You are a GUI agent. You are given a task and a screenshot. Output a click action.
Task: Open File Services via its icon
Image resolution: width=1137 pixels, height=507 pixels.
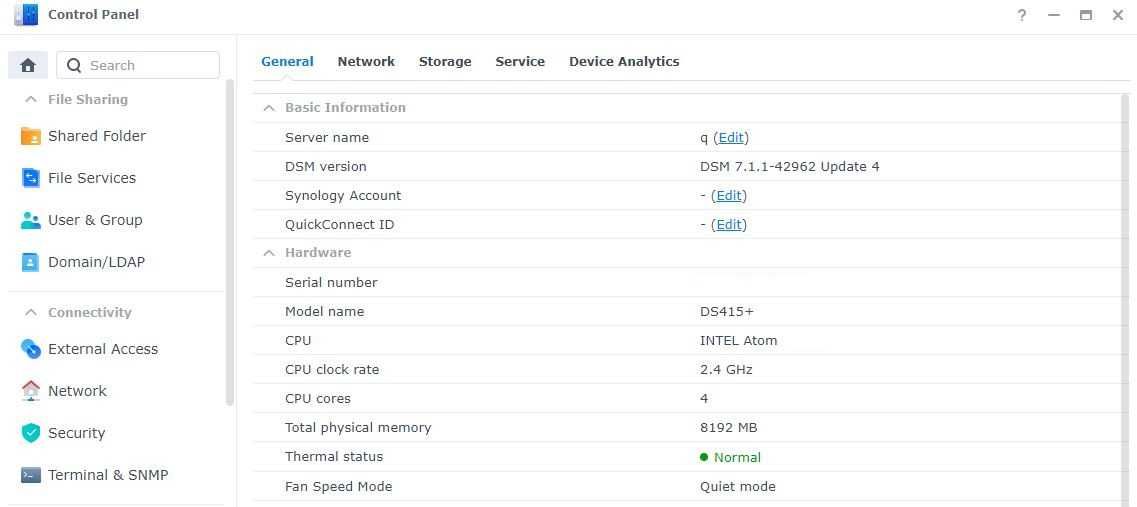pos(30,178)
